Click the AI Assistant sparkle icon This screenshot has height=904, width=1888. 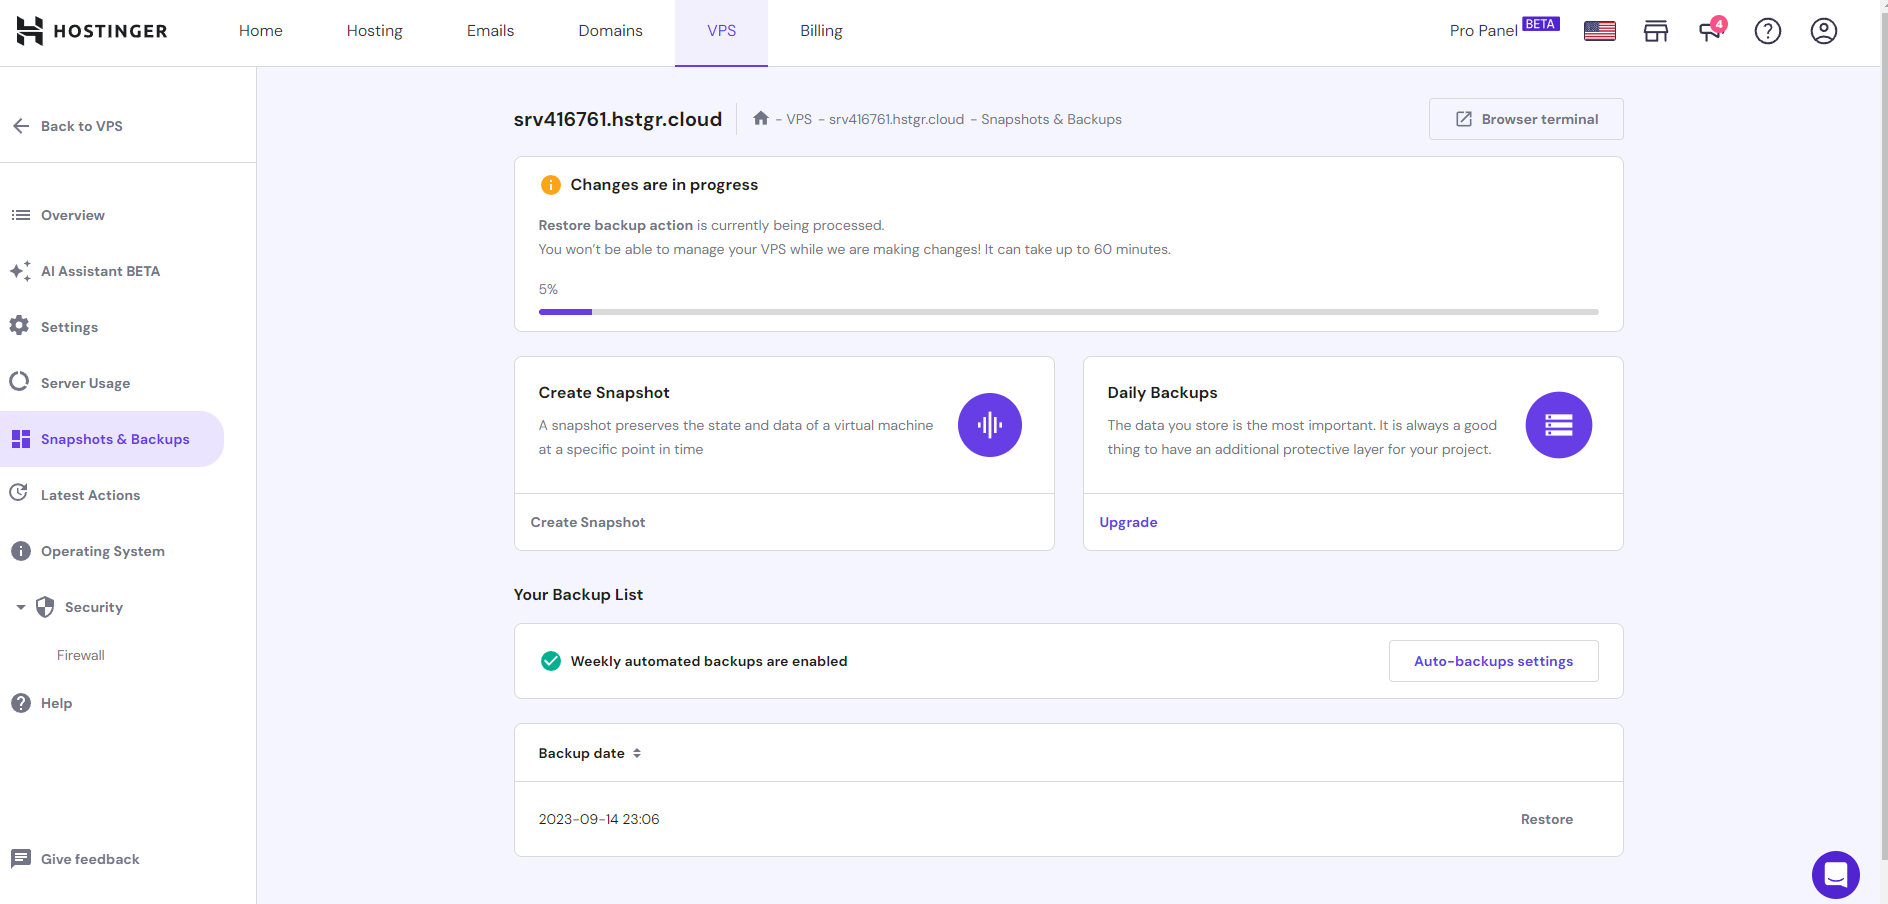(20, 271)
